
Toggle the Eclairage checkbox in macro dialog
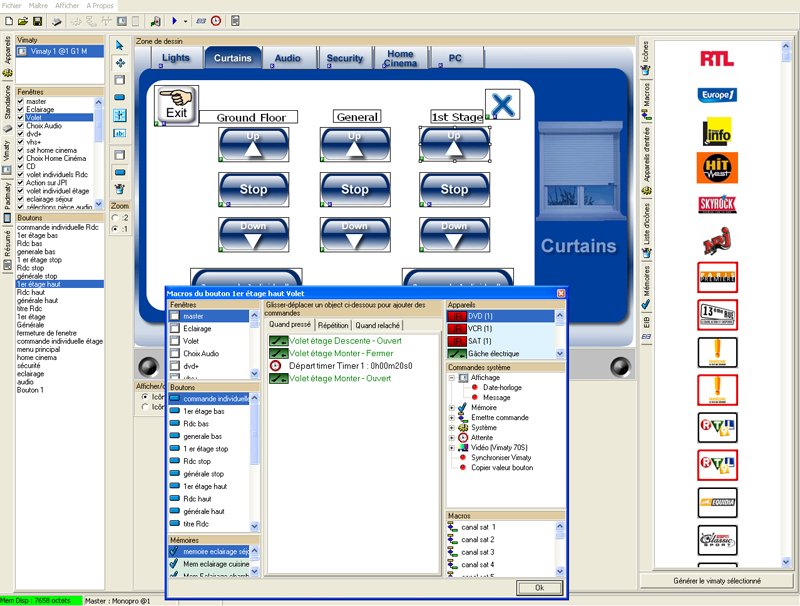click(175, 328)
